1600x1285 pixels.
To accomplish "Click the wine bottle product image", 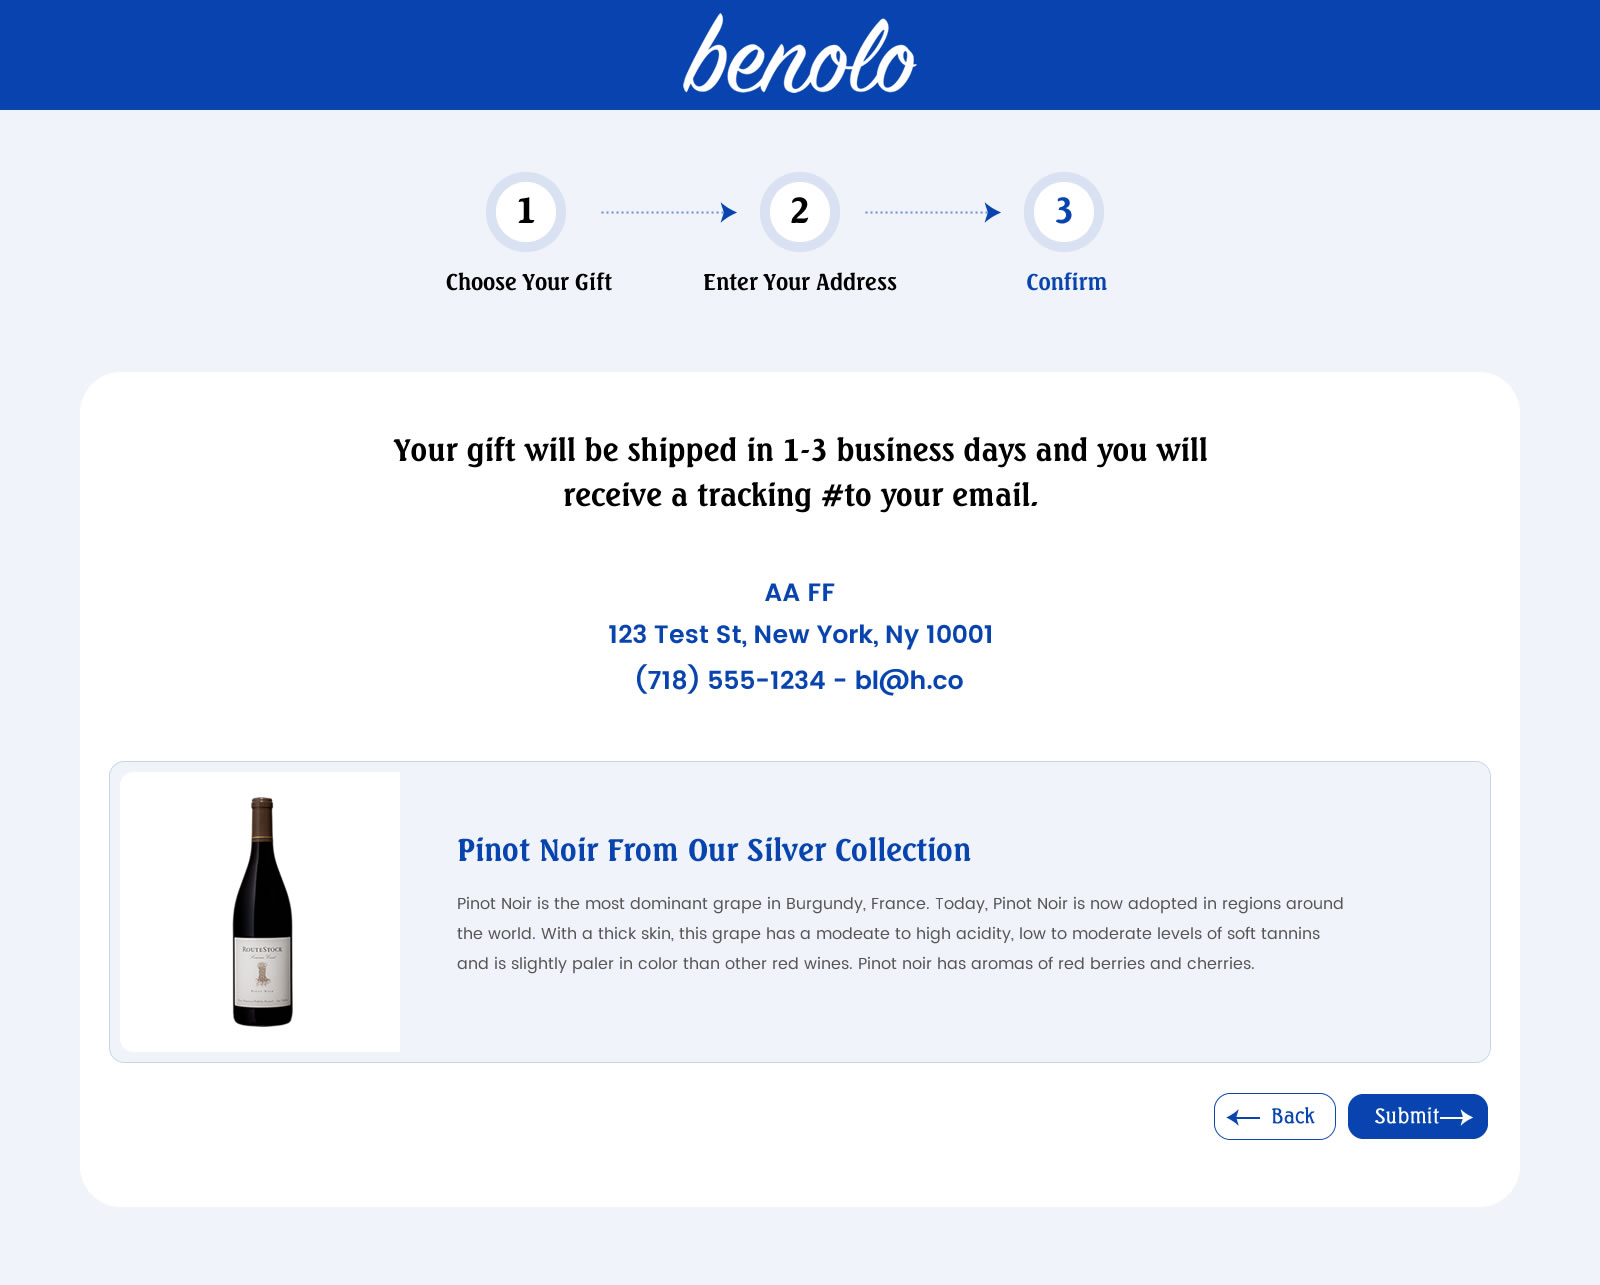I will (261, 911).
